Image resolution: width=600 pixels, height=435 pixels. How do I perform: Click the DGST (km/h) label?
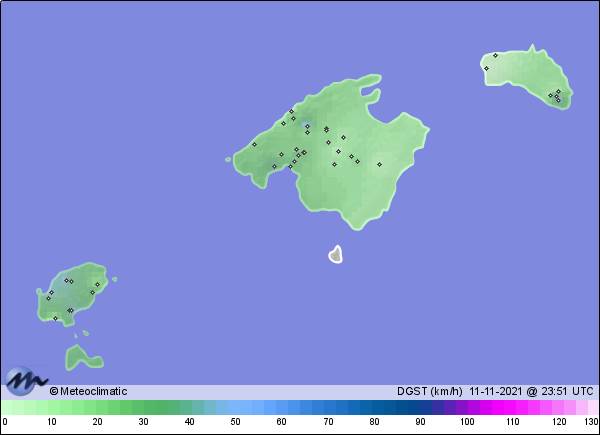coord(430,391)
